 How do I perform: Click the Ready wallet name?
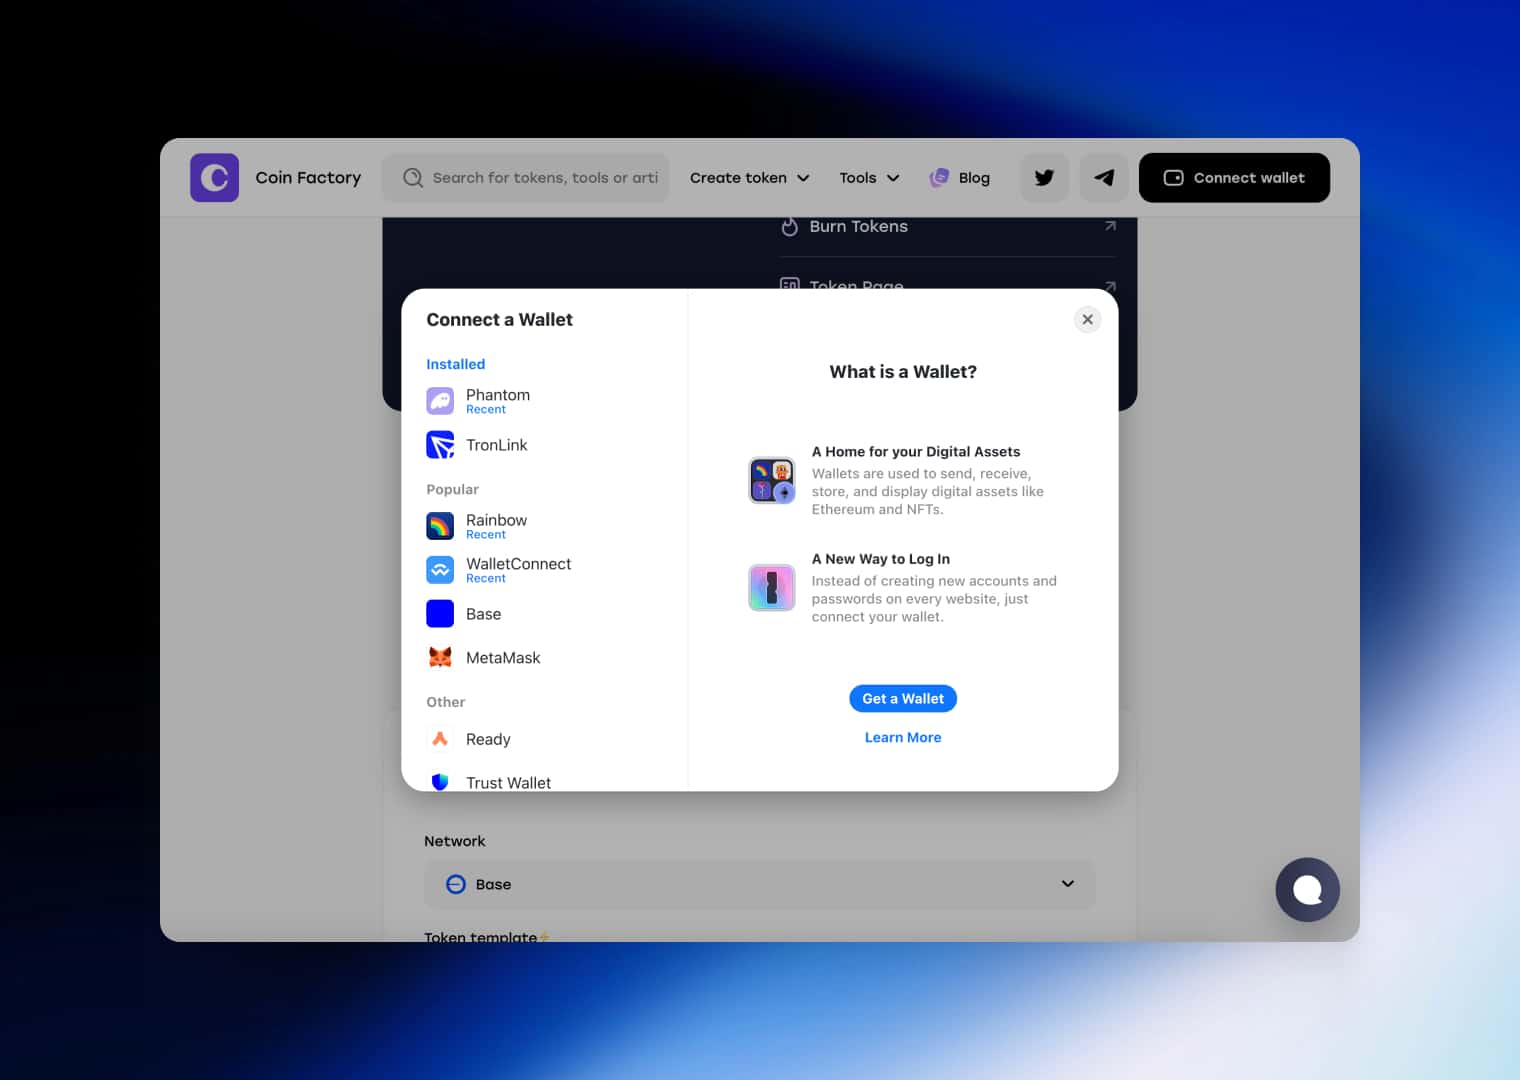[488, 739]
